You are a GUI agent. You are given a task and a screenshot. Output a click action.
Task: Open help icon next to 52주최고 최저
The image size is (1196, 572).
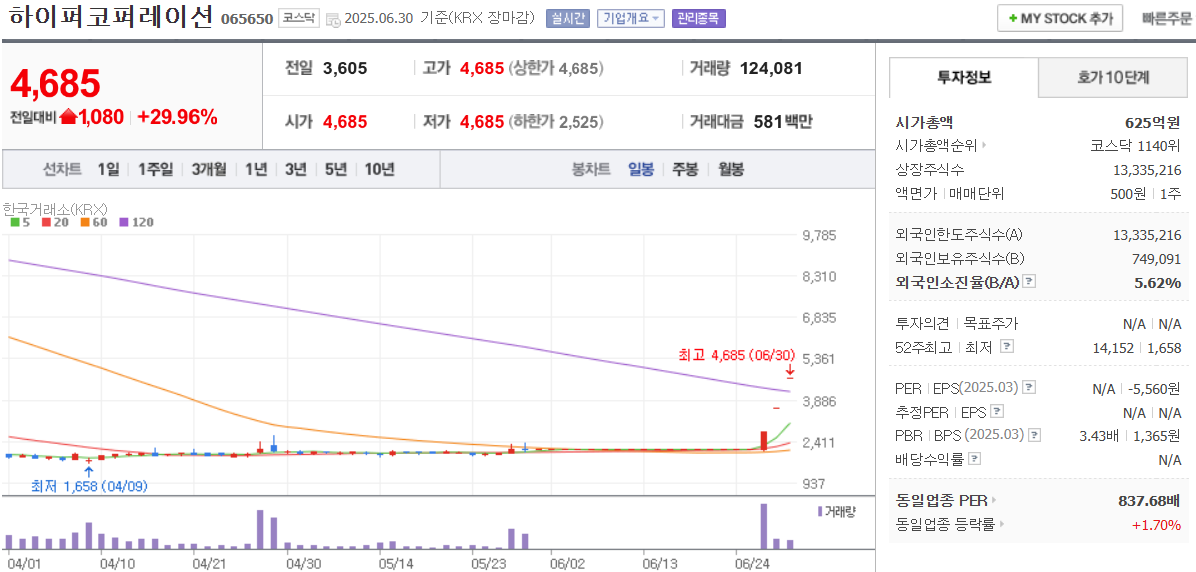tap(1007, 347)
